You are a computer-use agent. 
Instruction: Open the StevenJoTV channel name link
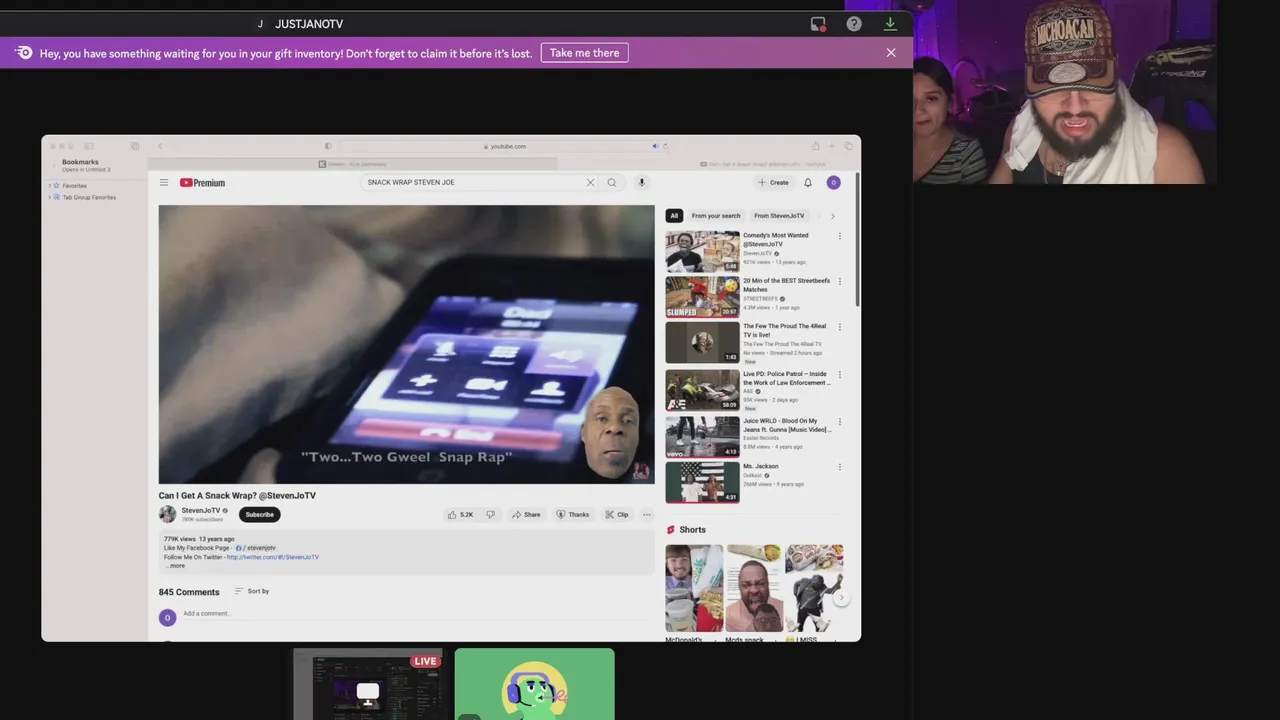tap(200, 511)
